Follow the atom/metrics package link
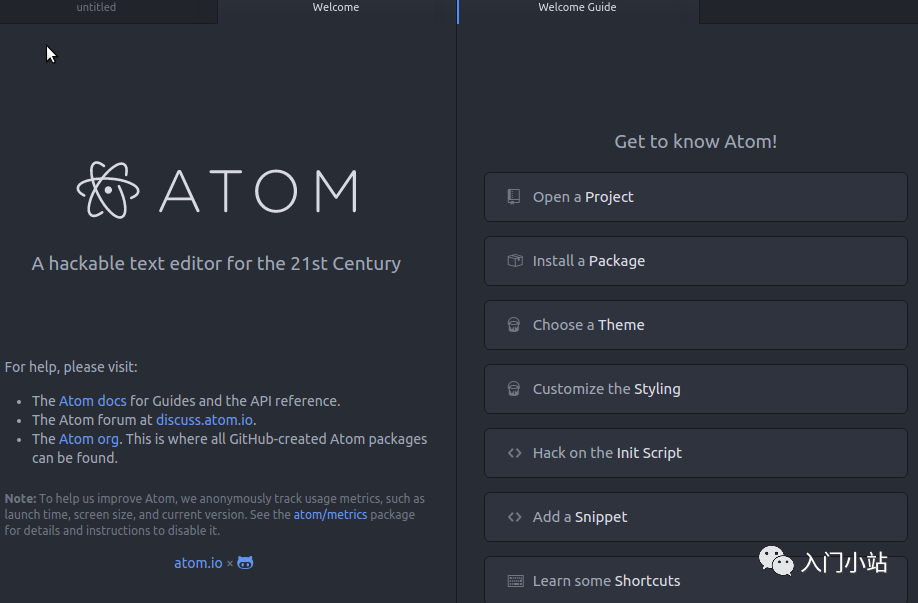This screenshot has width=918, height=603. coord(330,515)
